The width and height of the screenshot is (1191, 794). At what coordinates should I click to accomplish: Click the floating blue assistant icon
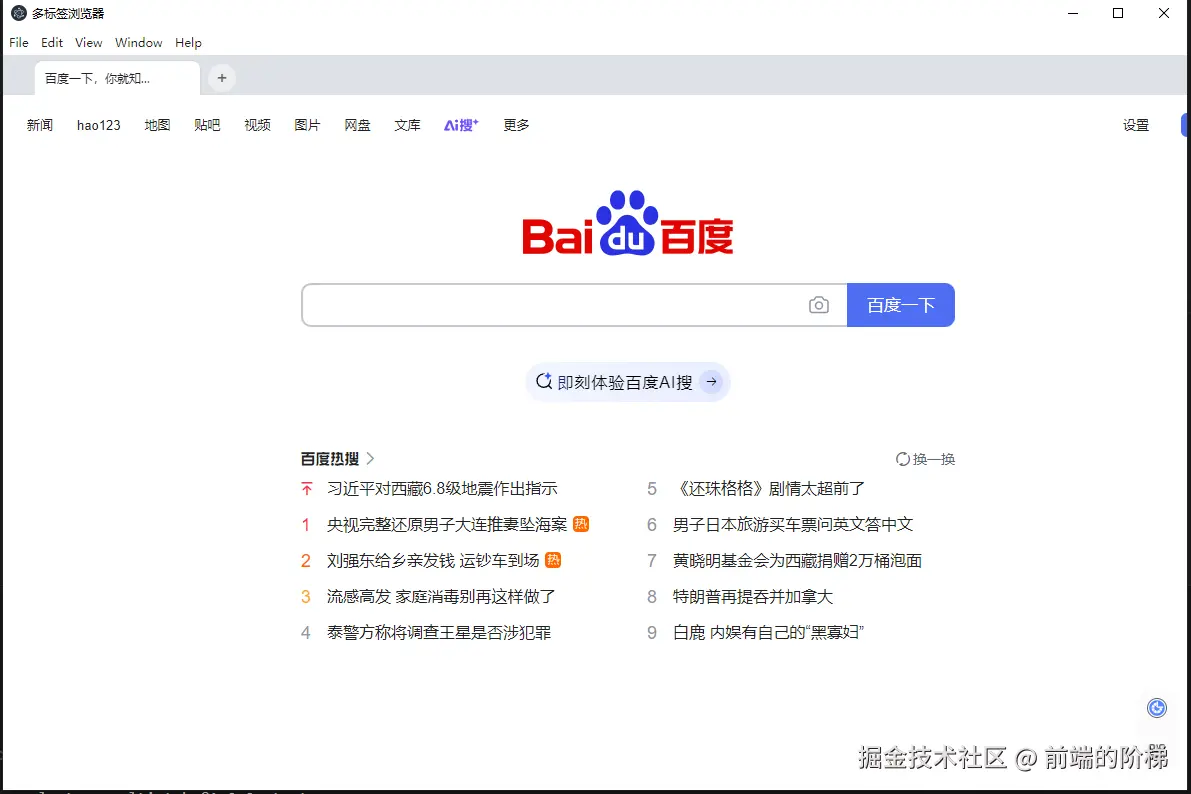pos(1156,708)
